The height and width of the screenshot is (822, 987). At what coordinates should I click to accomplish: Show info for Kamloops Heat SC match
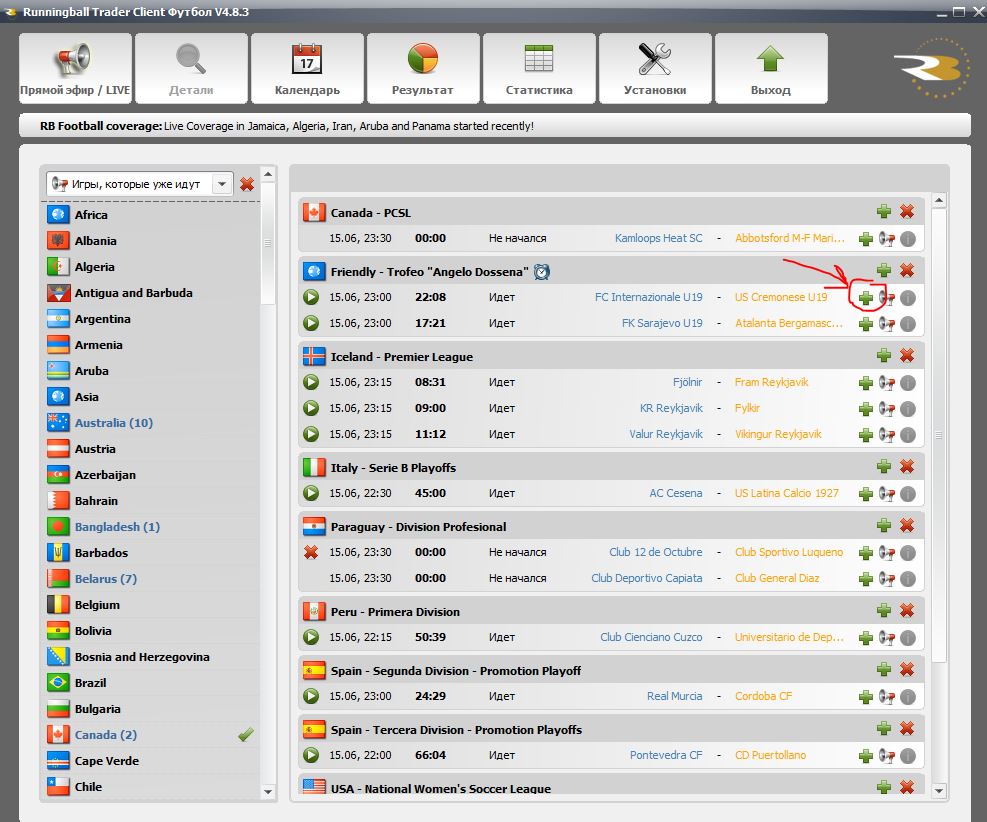[x=908, y=239]
